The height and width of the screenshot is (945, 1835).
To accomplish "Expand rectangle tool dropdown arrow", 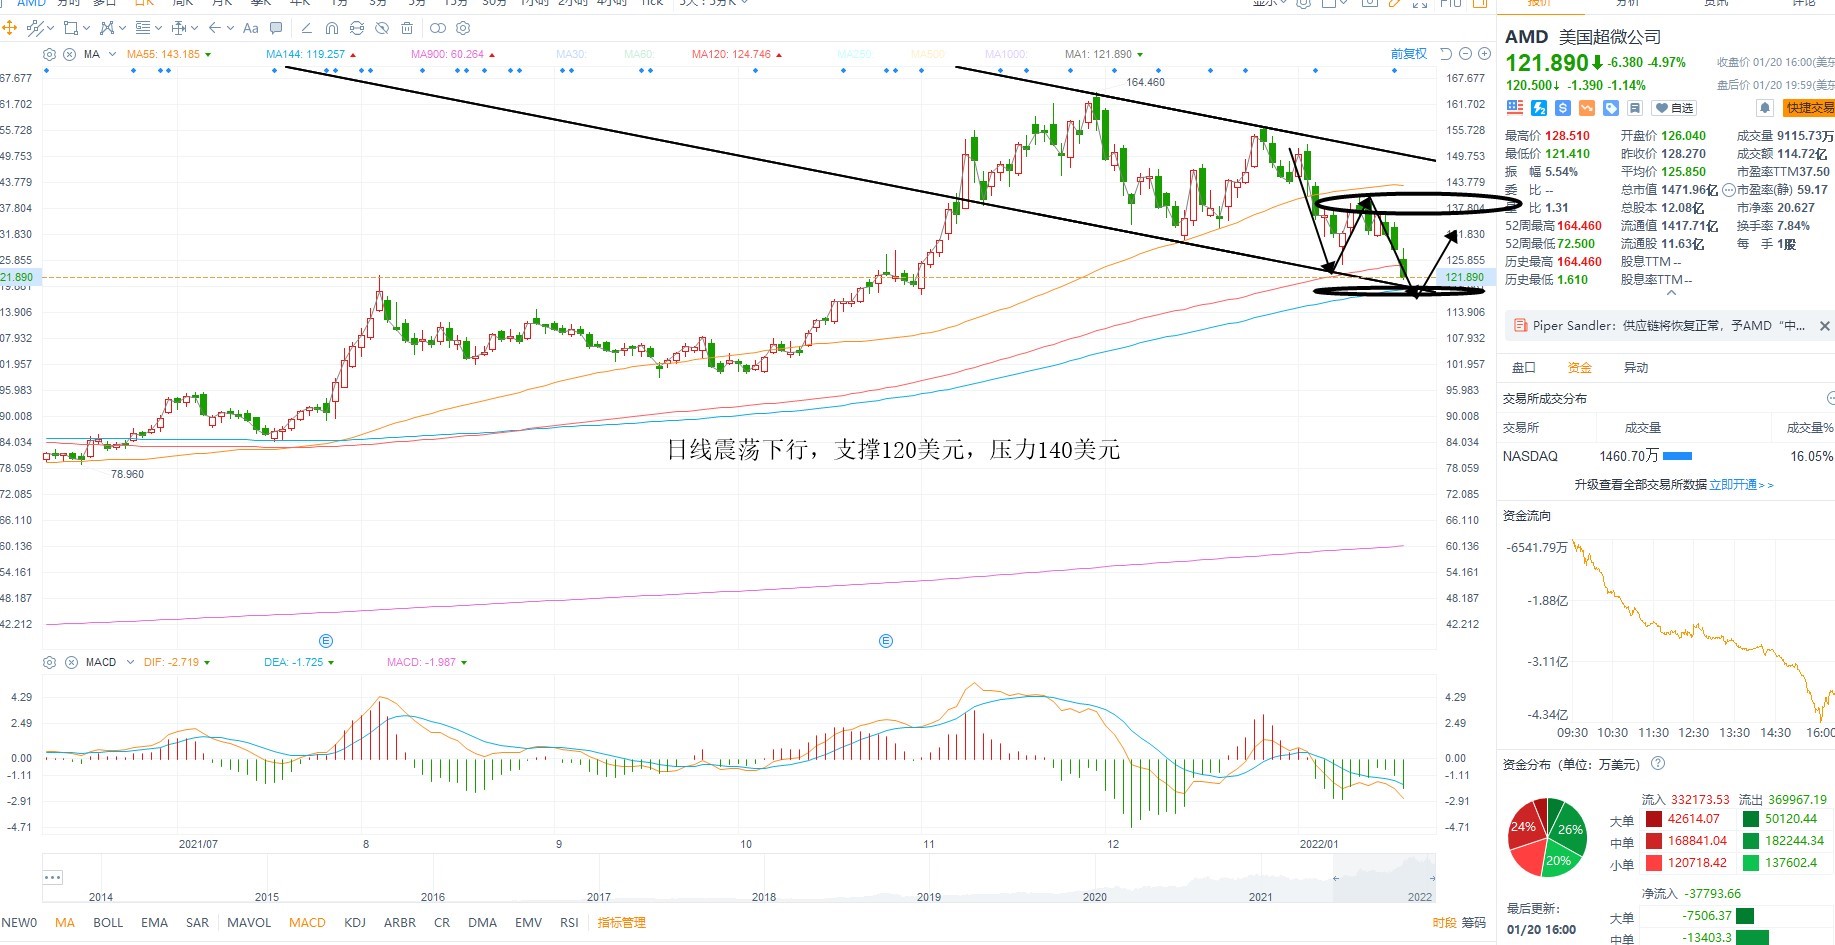I will click(86, 28).
